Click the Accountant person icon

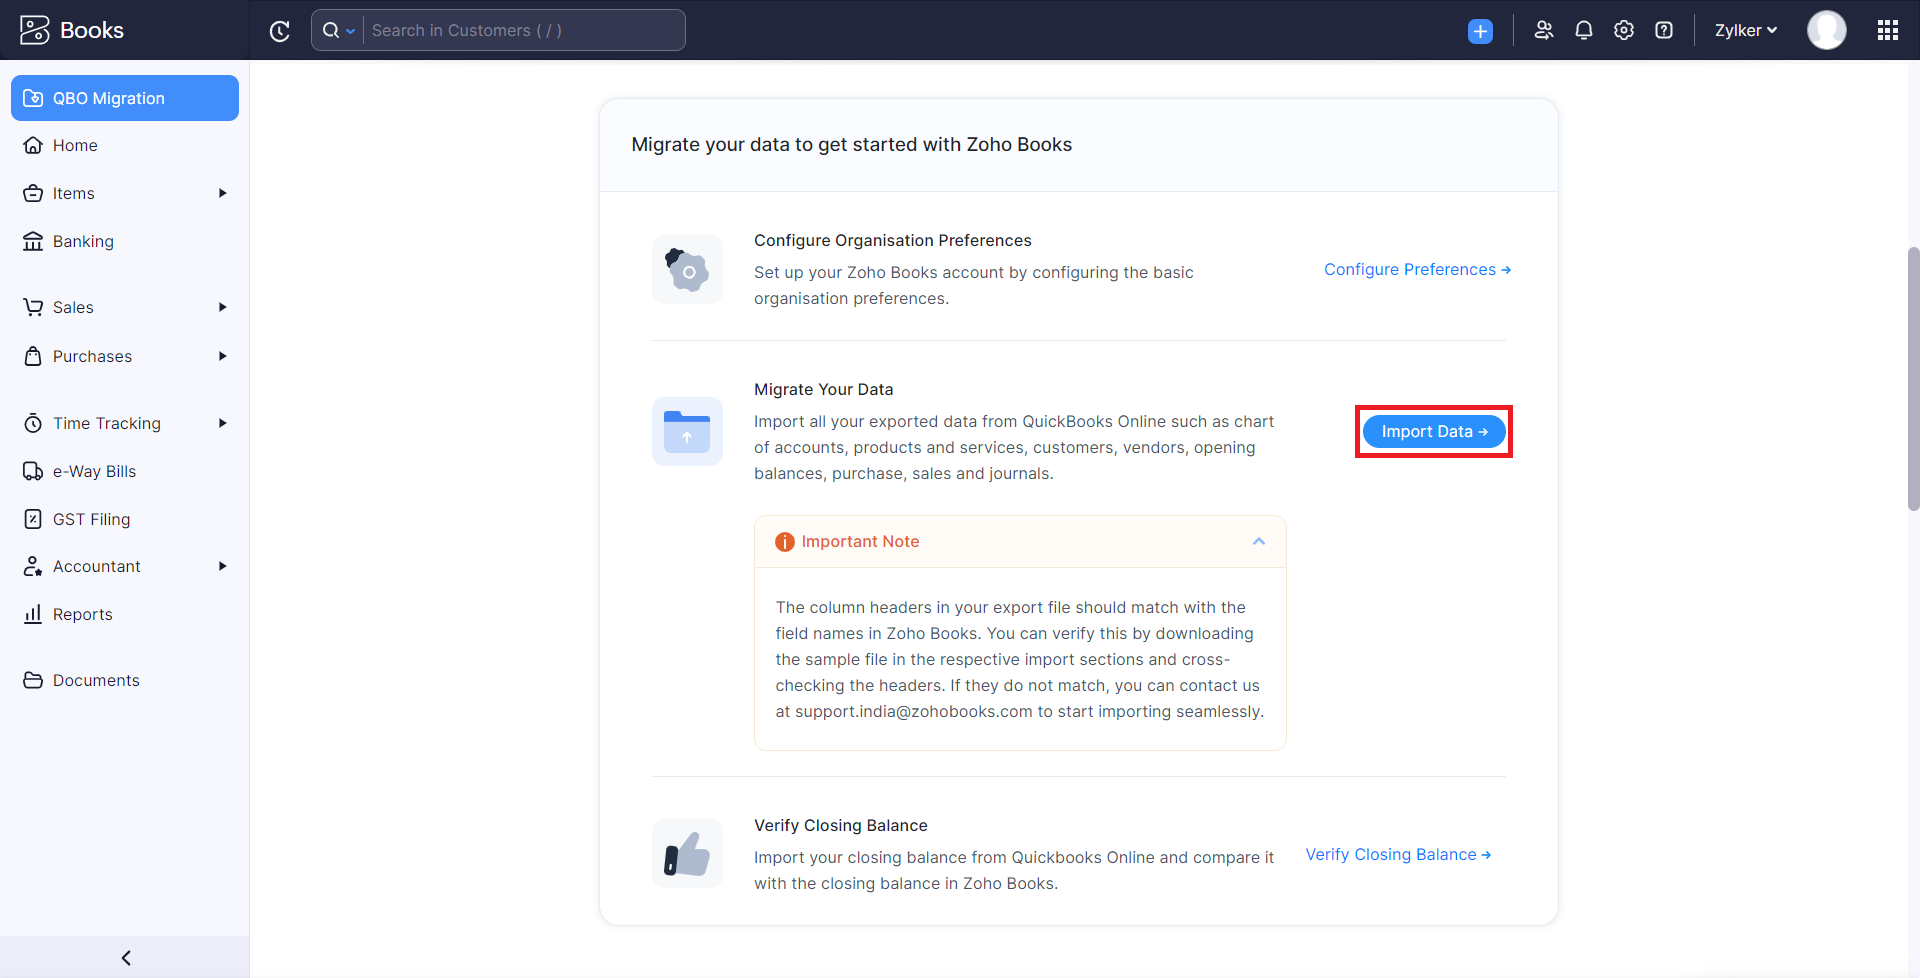[x=33, y=566]
